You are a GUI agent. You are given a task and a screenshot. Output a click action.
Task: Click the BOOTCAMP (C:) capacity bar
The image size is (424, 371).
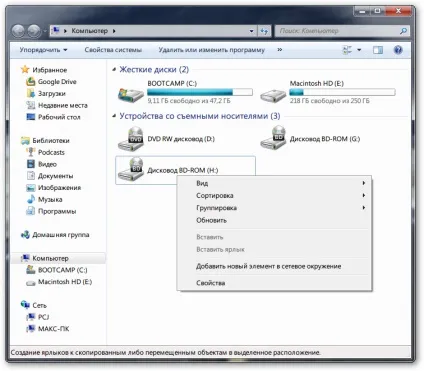(x=200, y=92)
